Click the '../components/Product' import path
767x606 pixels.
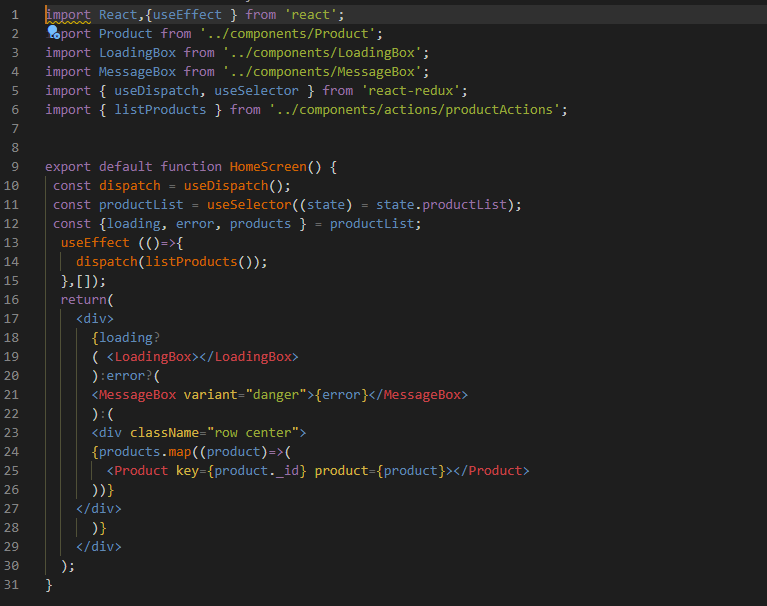coord(288,34)
